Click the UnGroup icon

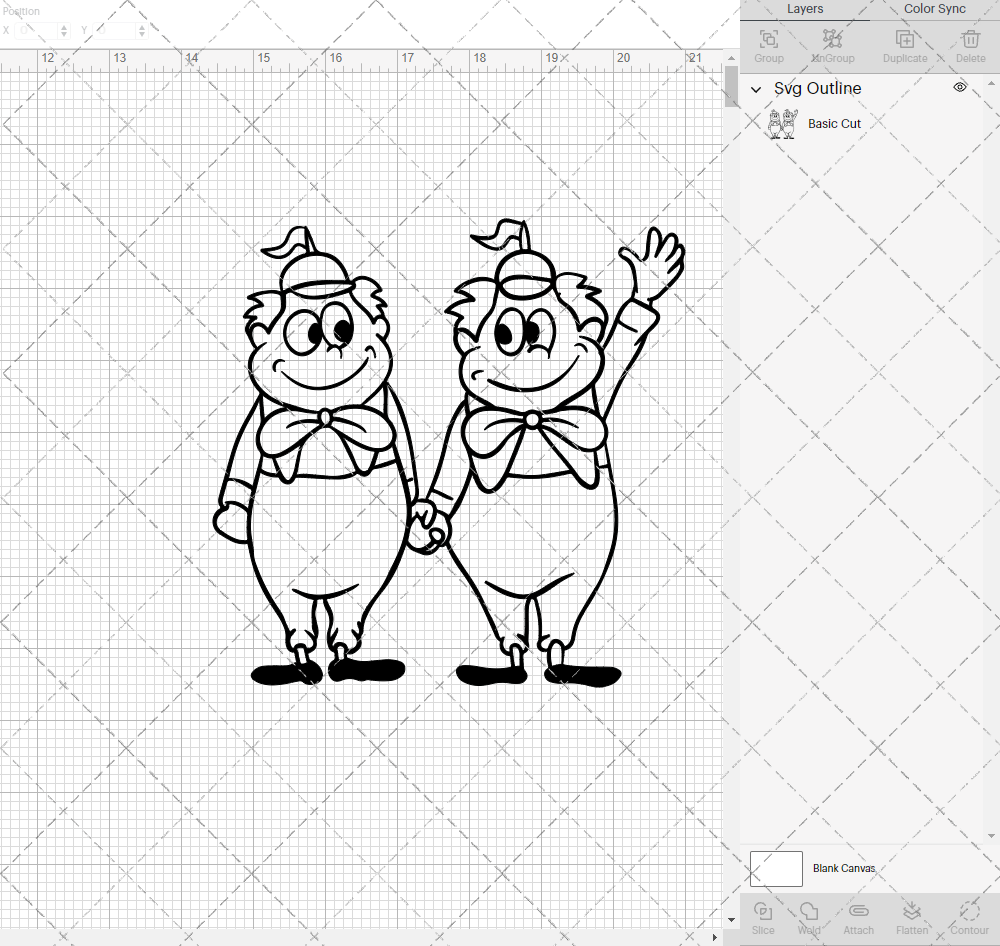click(832, 40)
